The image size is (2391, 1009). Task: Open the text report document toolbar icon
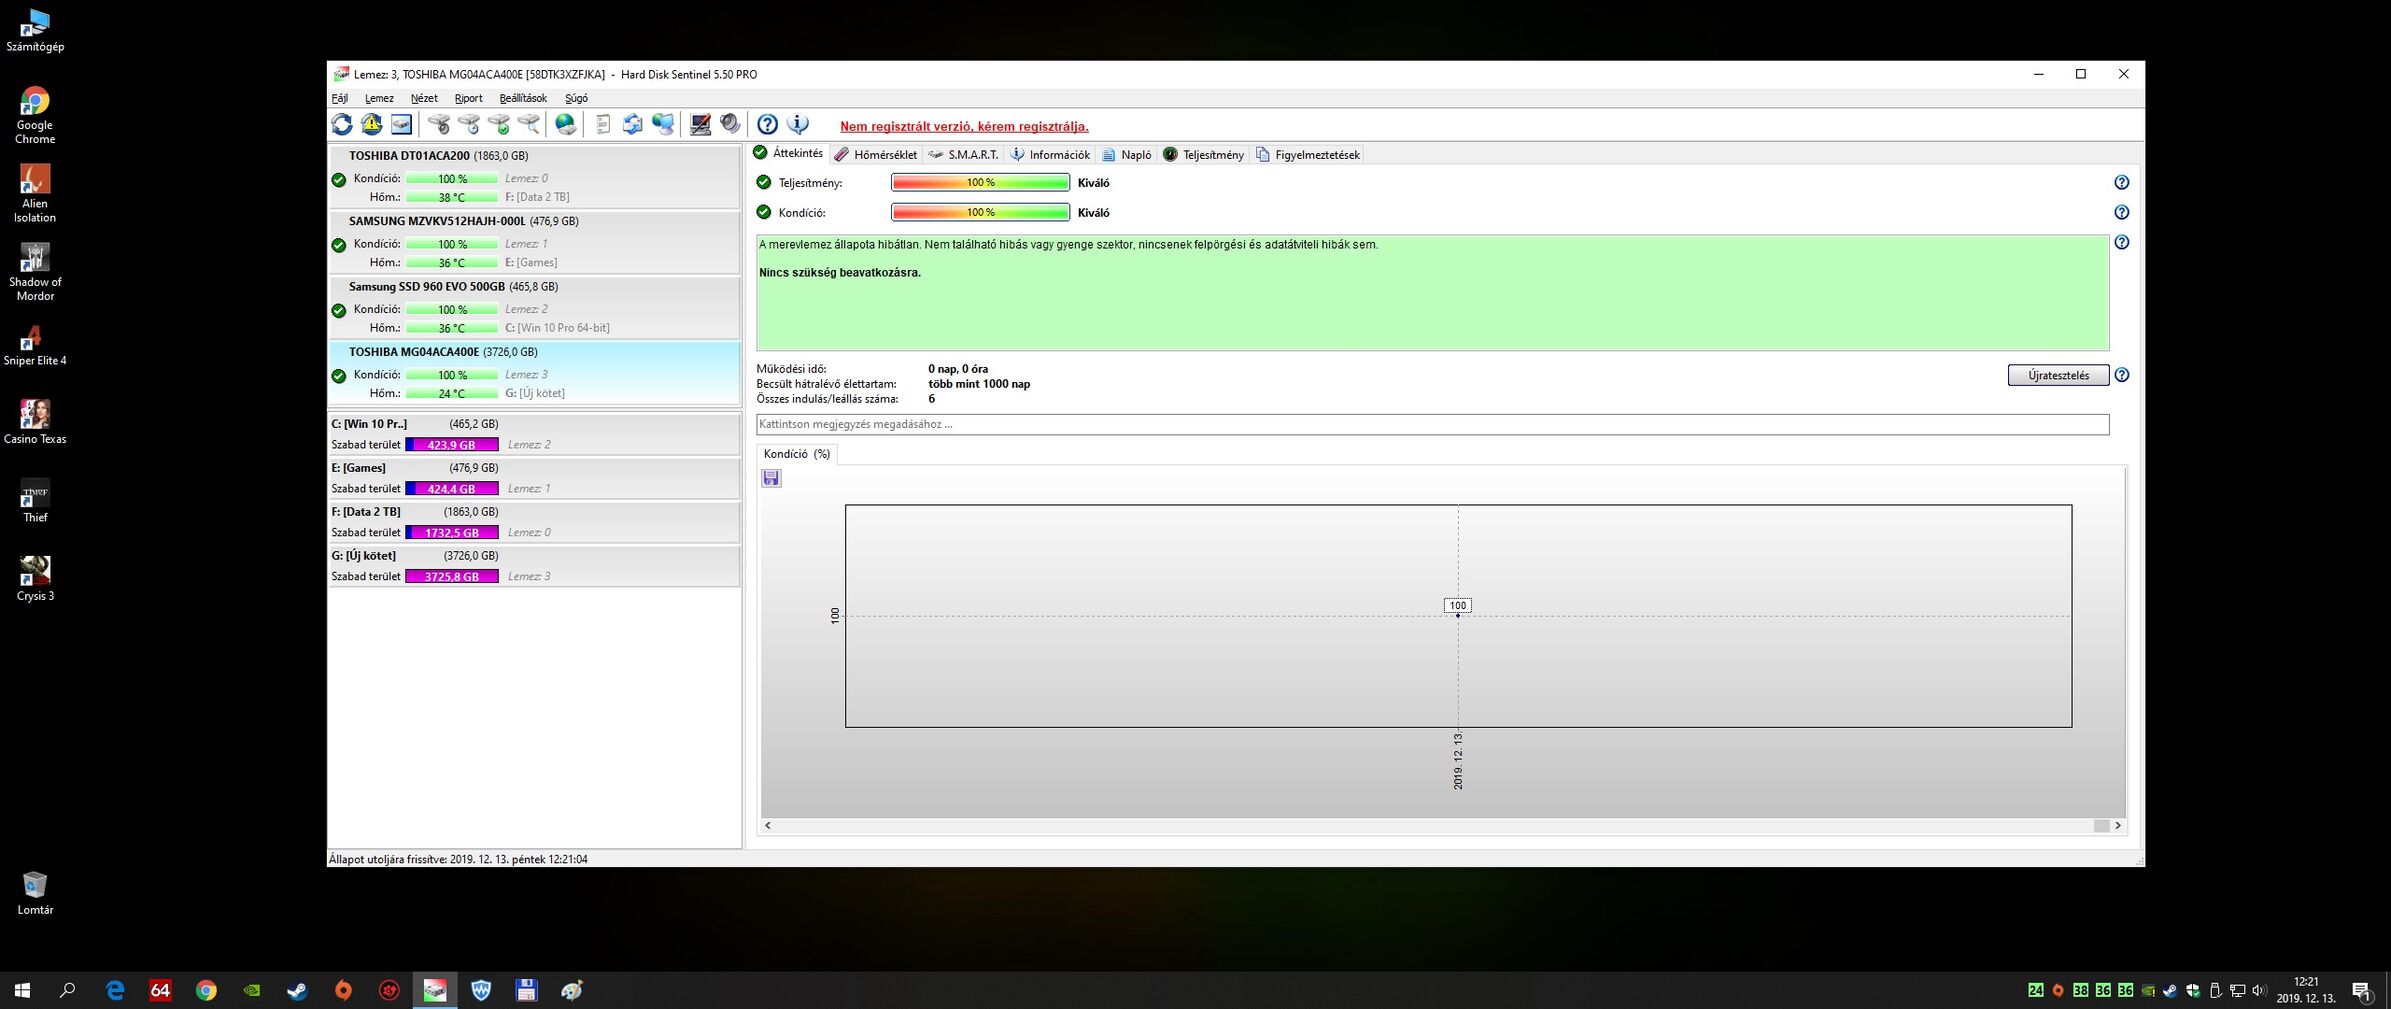tap(603, 124)
